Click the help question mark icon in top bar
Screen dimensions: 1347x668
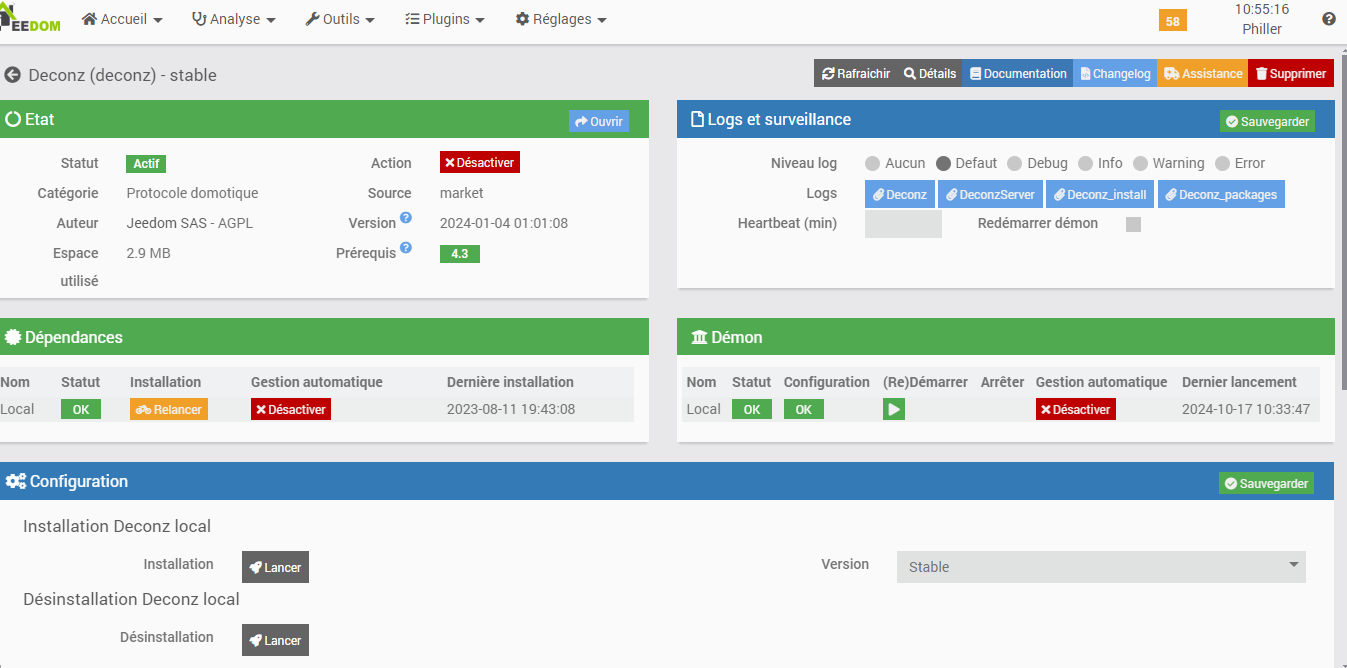1329,19
